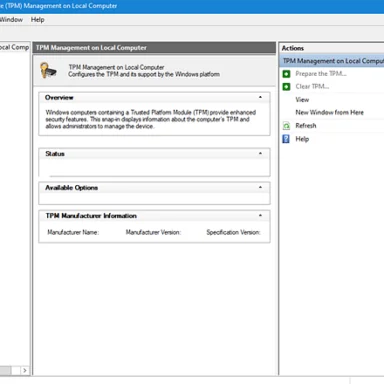The width and height of the screenshot is (384, 384).
Task: Click the Manufacturer Name label
Action: click(x=73, y=232)
